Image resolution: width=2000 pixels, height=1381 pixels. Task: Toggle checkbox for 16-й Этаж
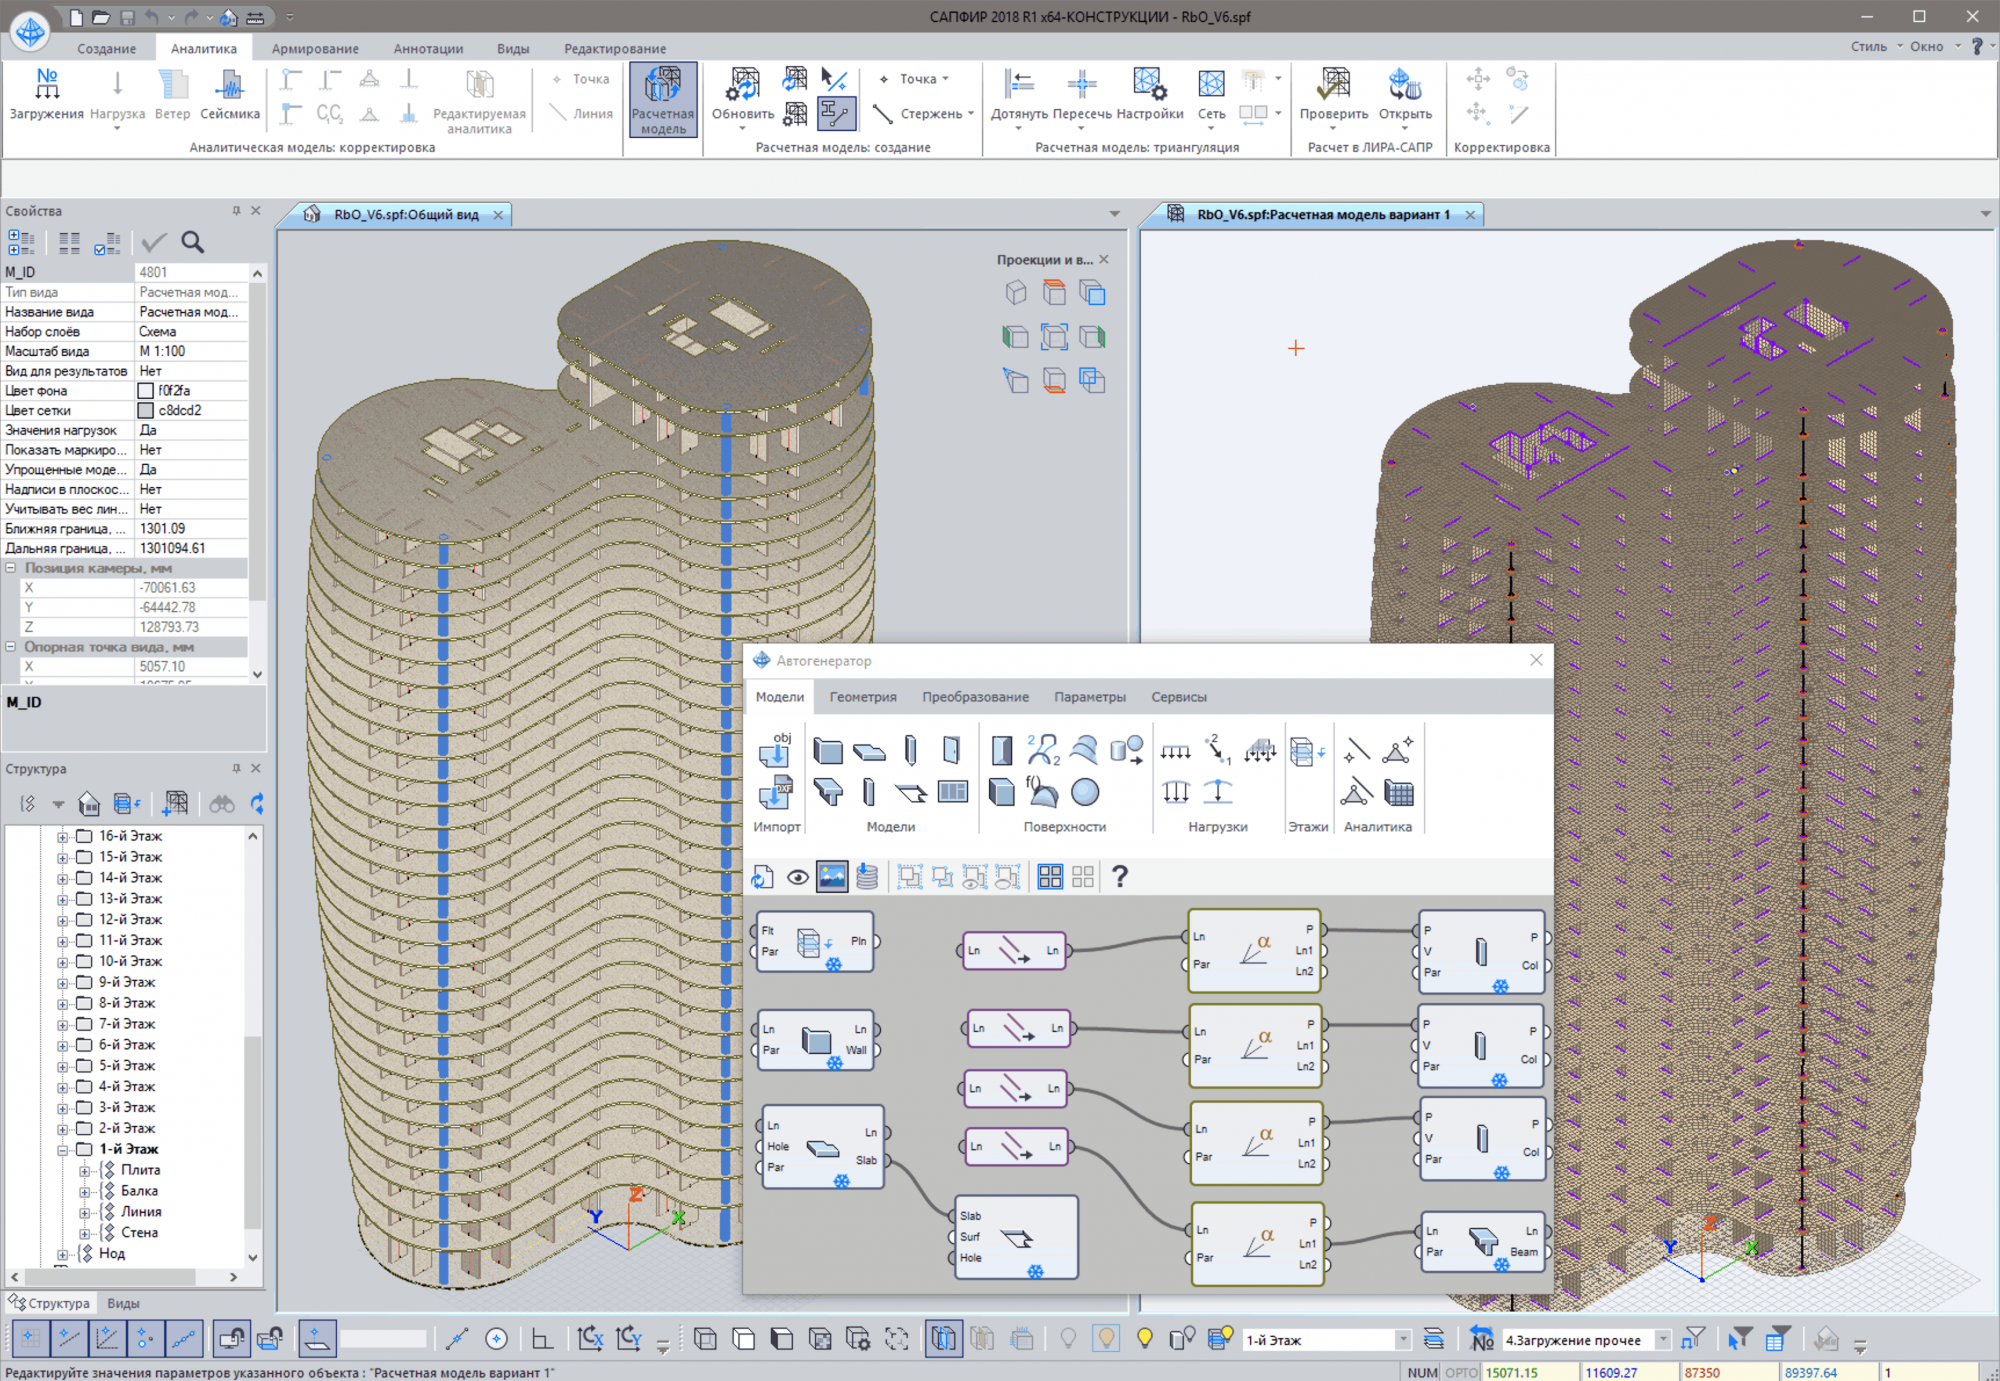point(85,836)
